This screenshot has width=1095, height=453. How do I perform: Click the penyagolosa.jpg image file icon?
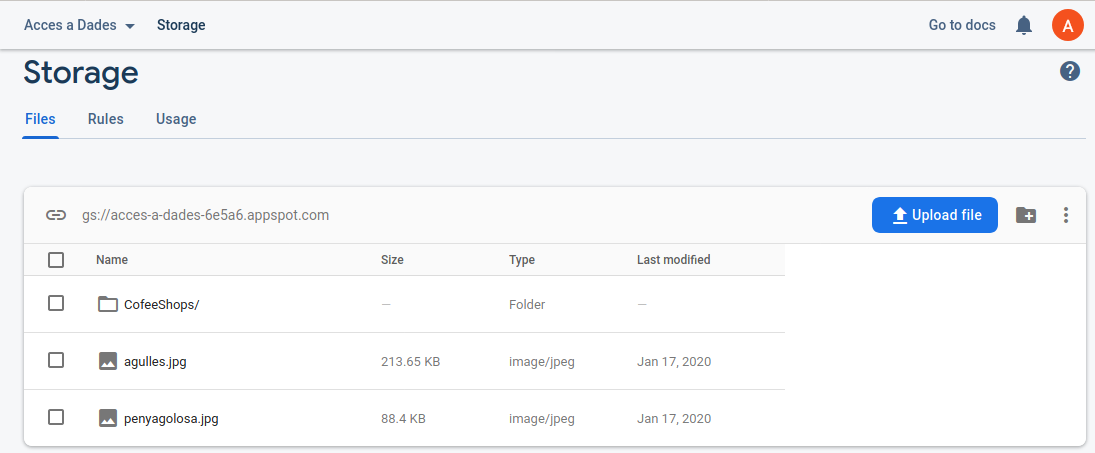click(108, 418)
